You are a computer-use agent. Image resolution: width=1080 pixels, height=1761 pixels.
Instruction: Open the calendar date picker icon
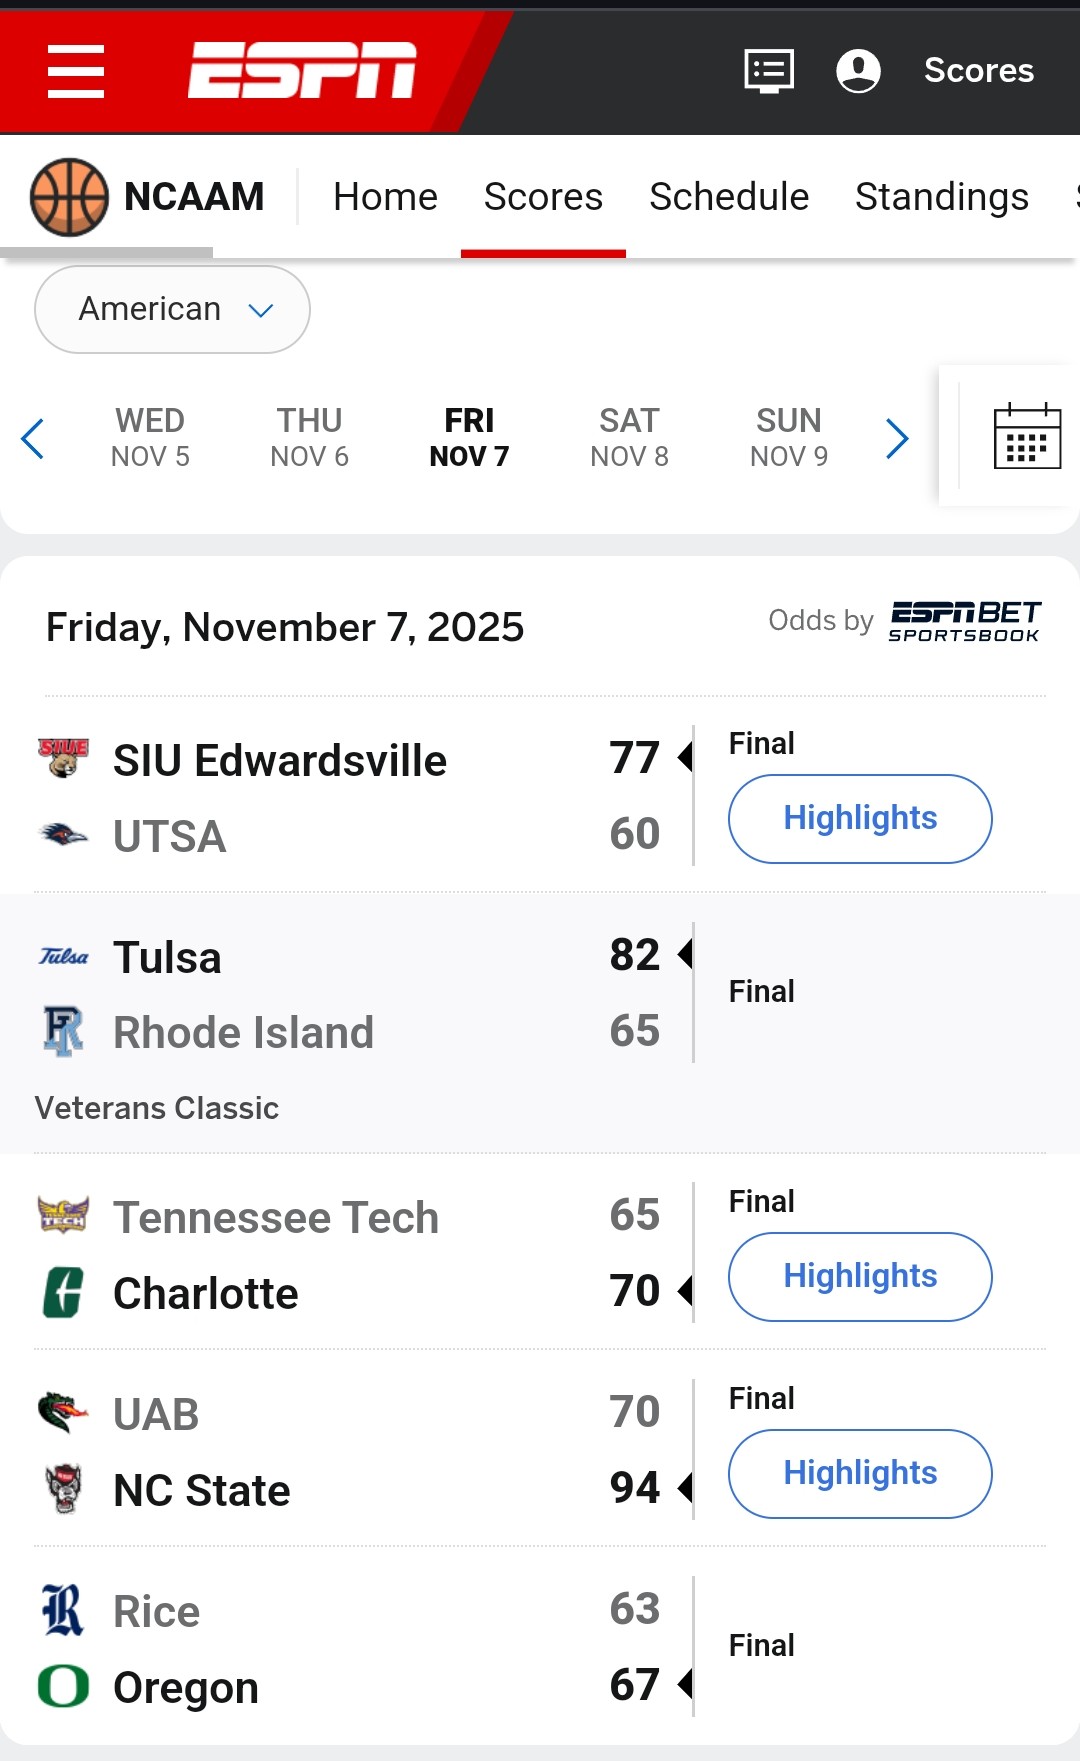[1027, 436]
